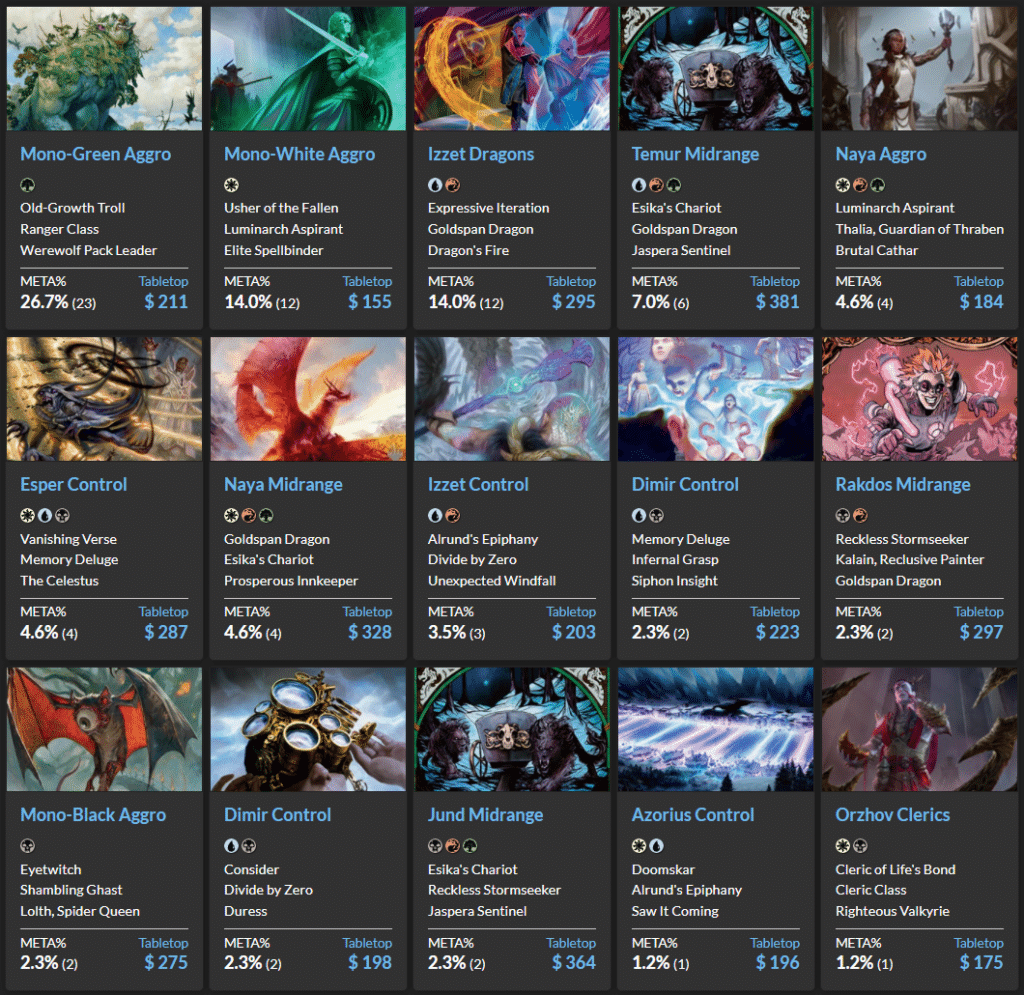Click the Lolth, Spider Queen card name

(x=80, y=911)
